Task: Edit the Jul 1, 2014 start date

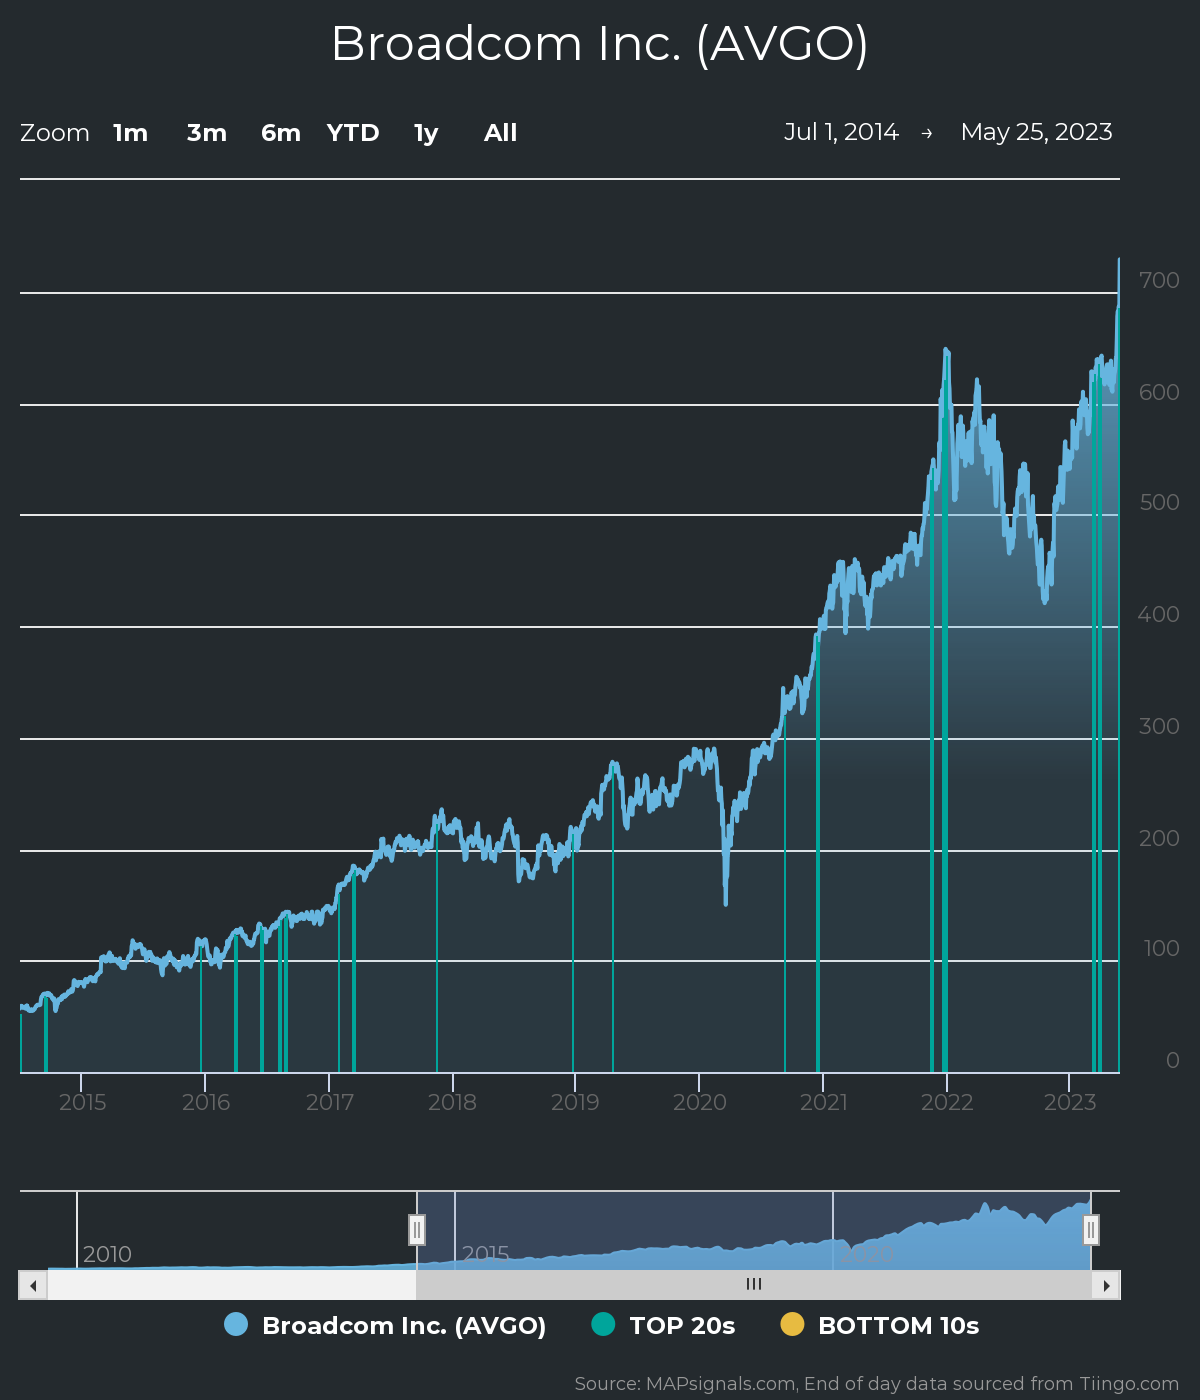Action: tap(841, 132)
